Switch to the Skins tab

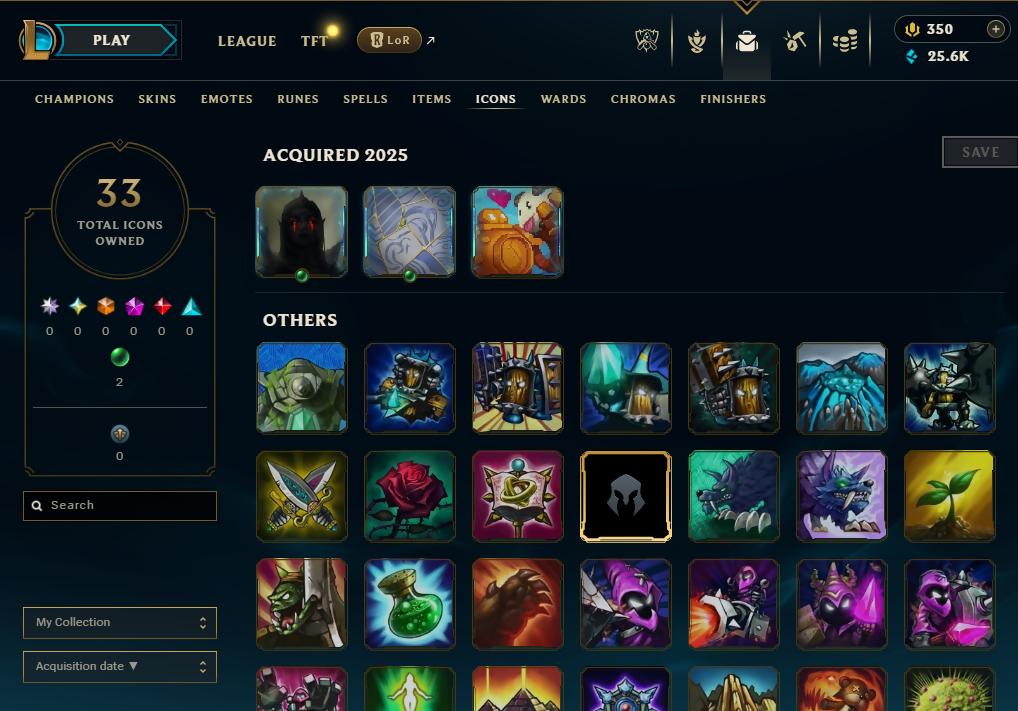pyautogui.click(x=157, y=99)
